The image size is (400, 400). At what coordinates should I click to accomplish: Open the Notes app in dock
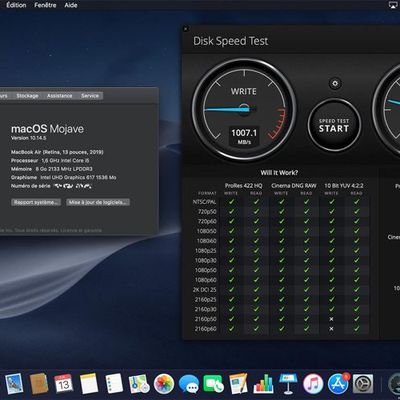tap(89, 384)
